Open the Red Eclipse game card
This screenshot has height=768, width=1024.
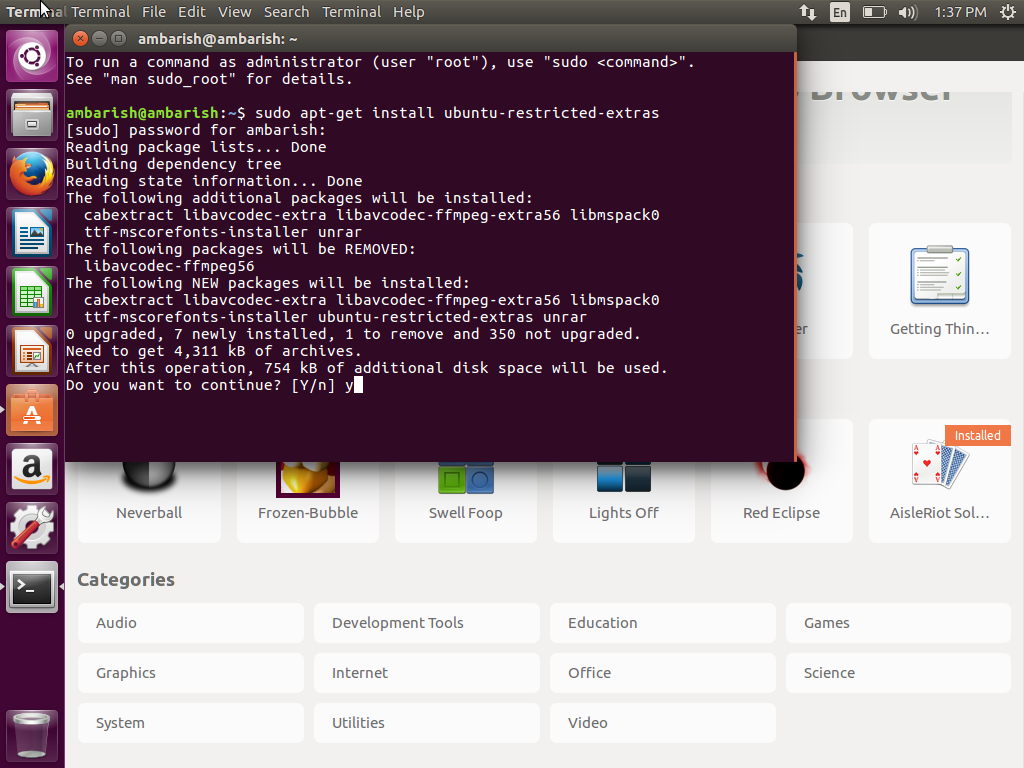782,502
